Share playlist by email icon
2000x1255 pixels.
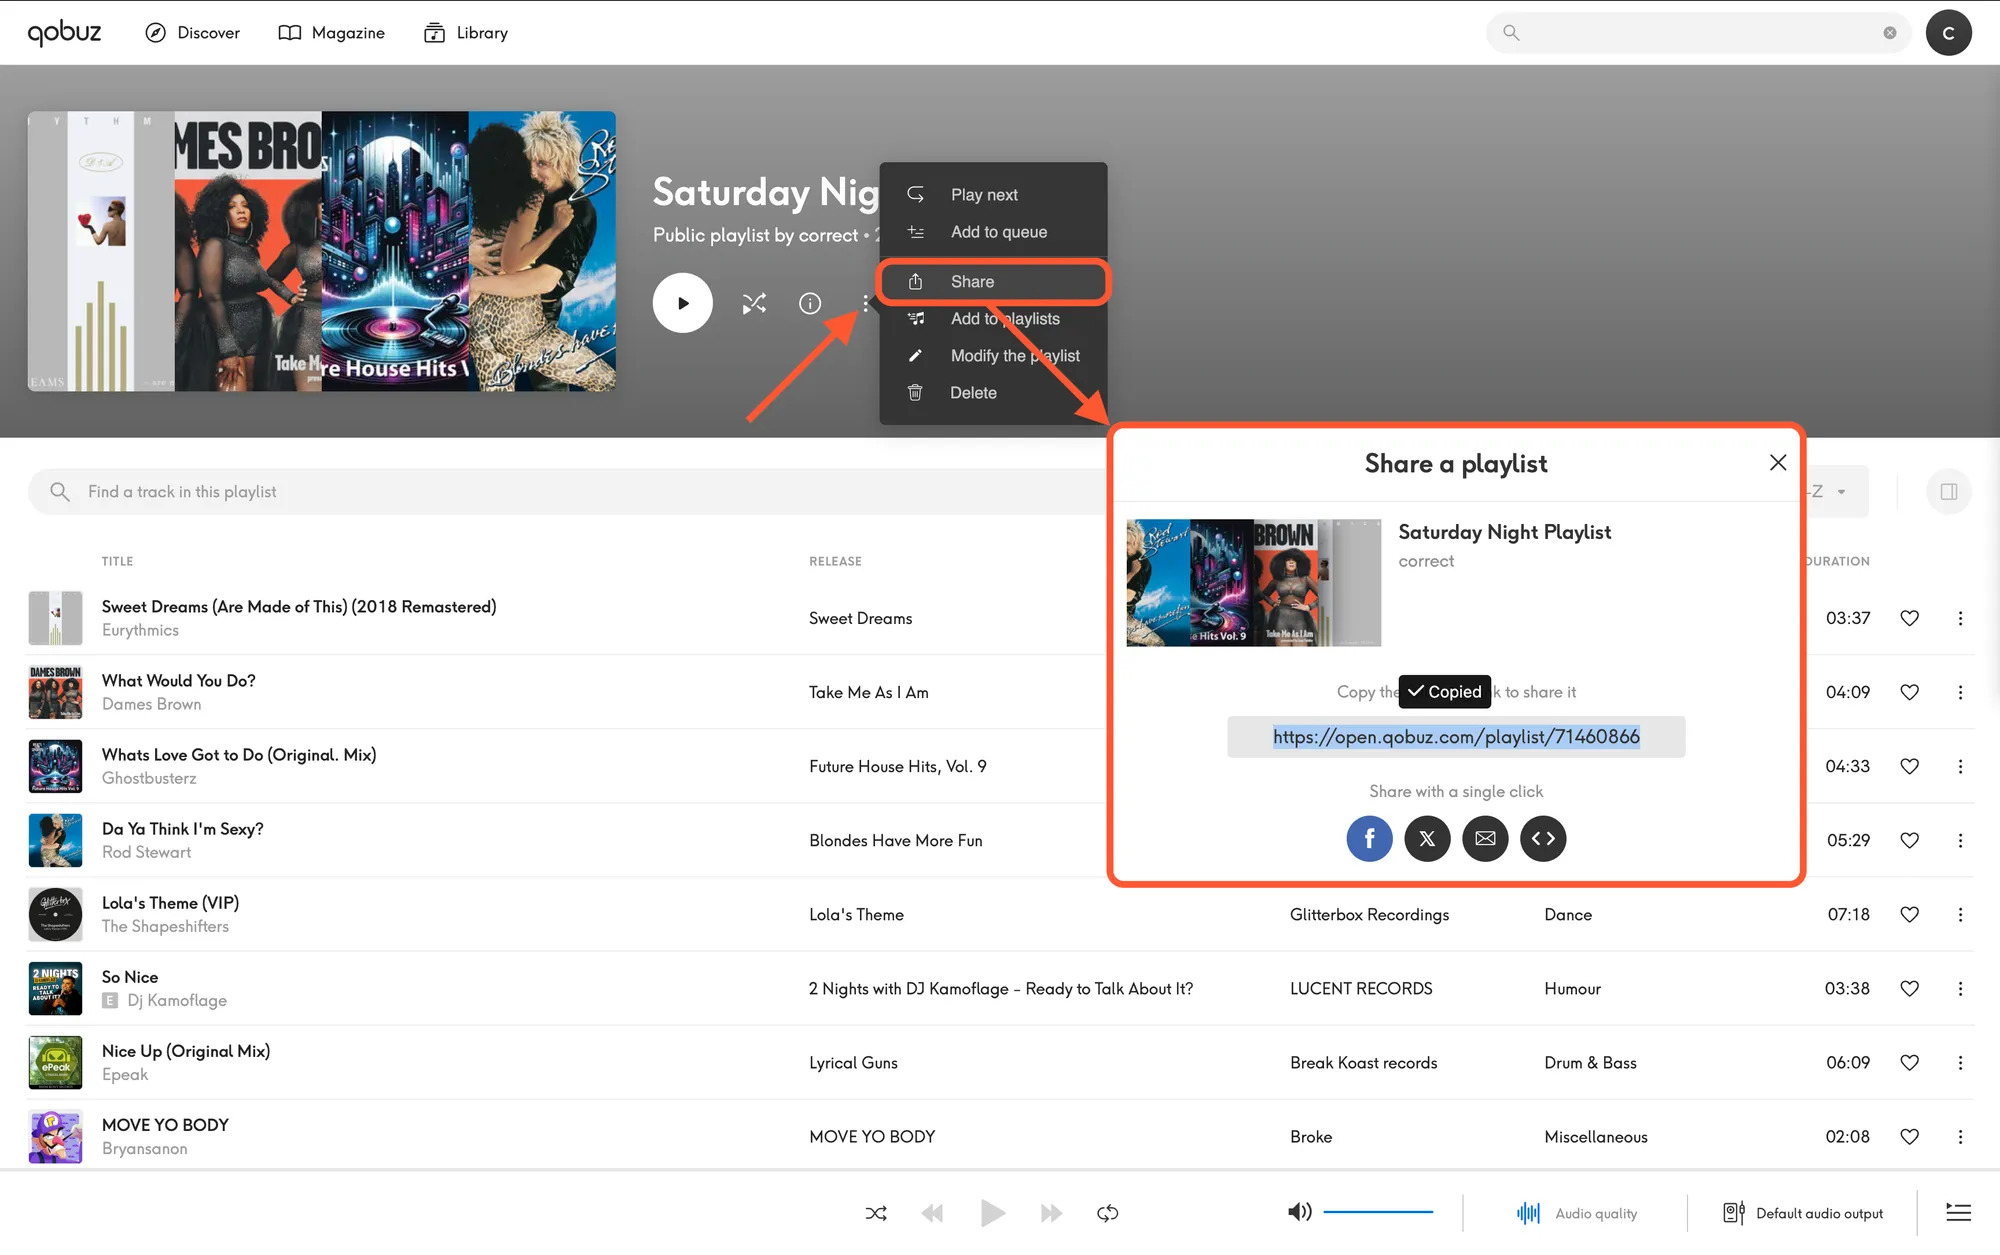tap(1485, 838)
